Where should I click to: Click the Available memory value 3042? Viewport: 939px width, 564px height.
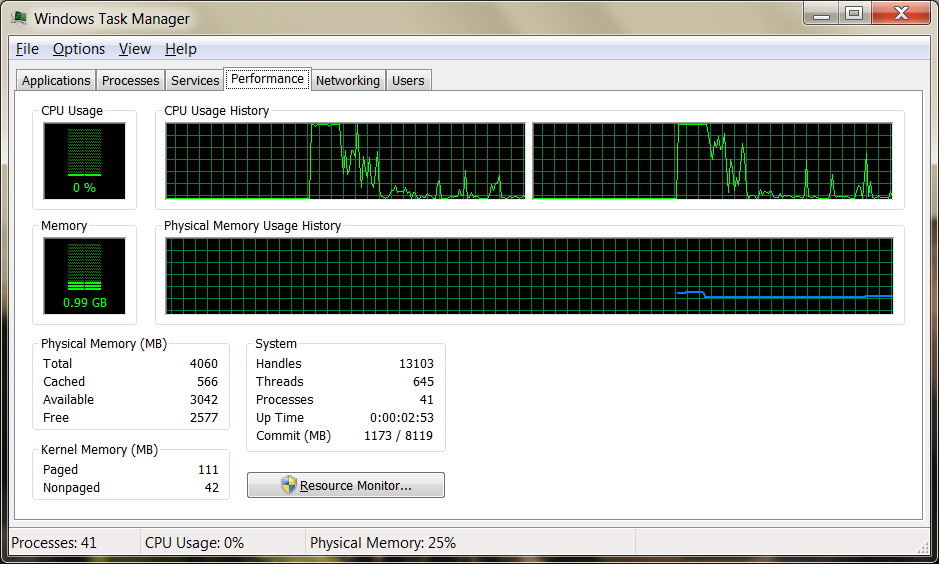[204, 399]
